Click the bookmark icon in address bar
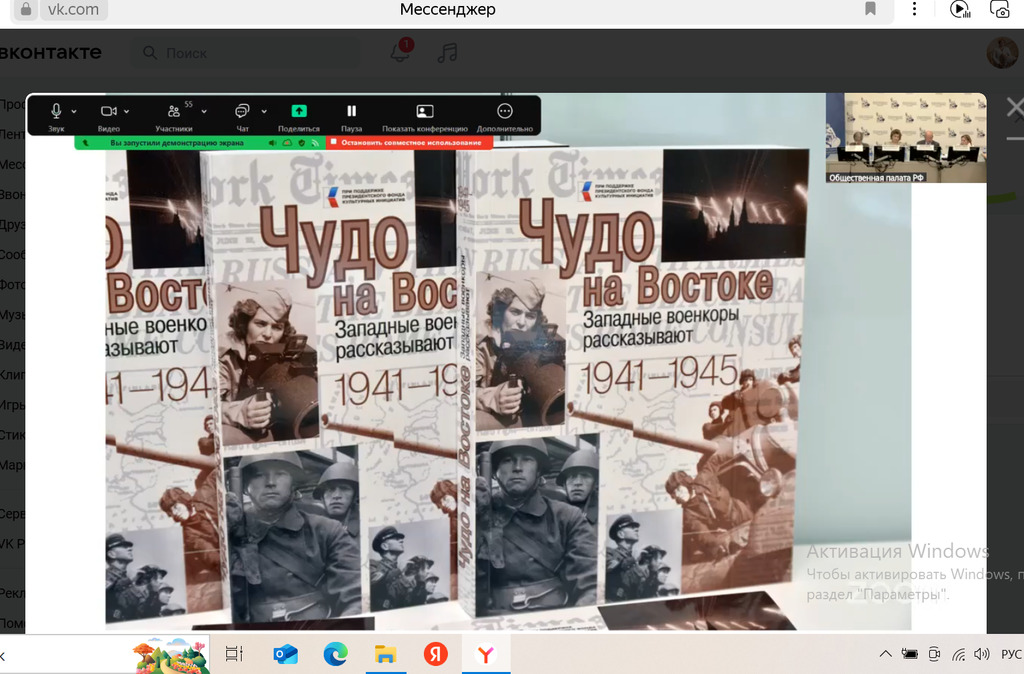This screenshot has height=674, width=1024. coord(870,10)
